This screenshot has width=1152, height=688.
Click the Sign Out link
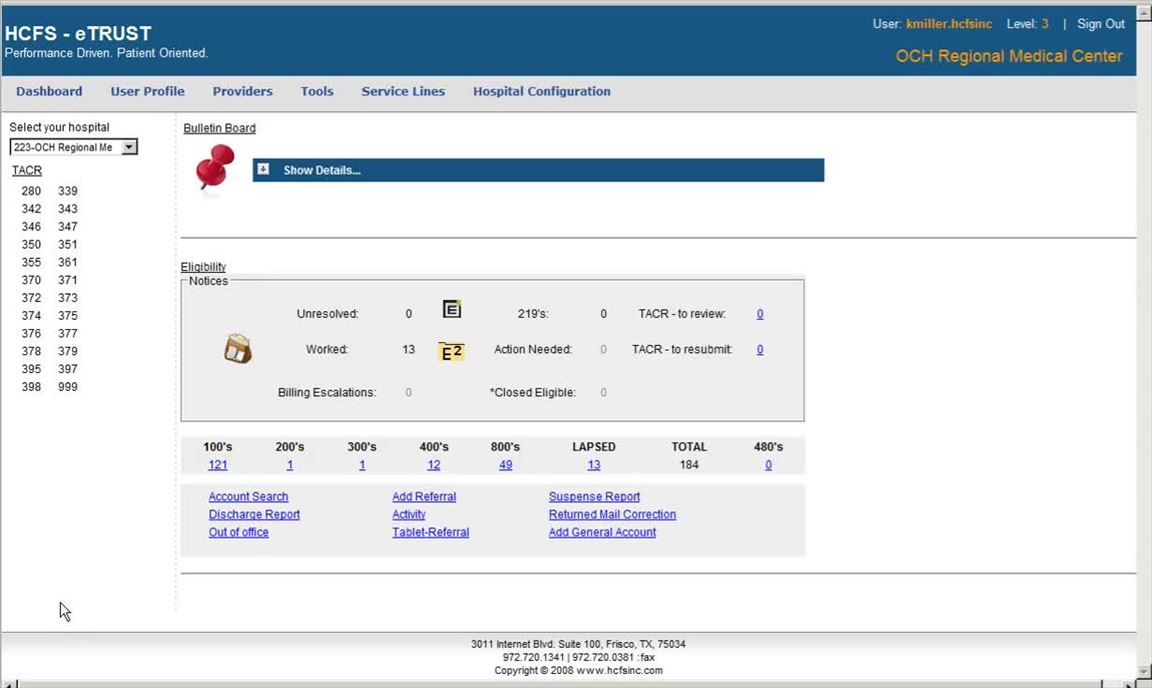1100,24
